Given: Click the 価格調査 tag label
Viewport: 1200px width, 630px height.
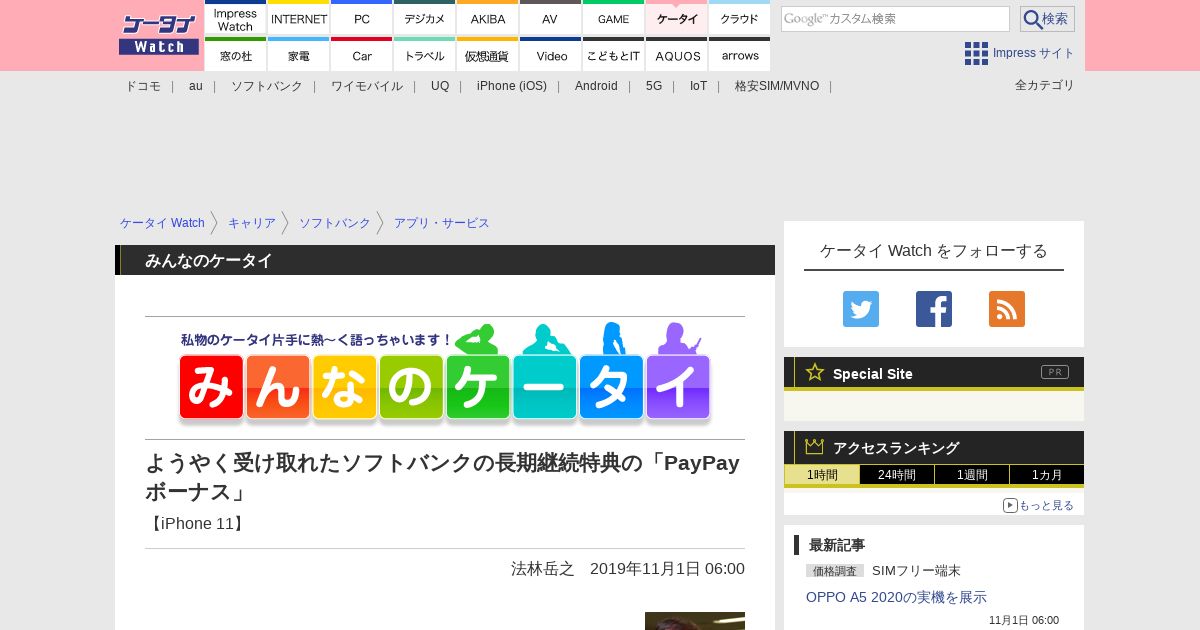Looking at the screenshot, I should (x=835, y=571).
